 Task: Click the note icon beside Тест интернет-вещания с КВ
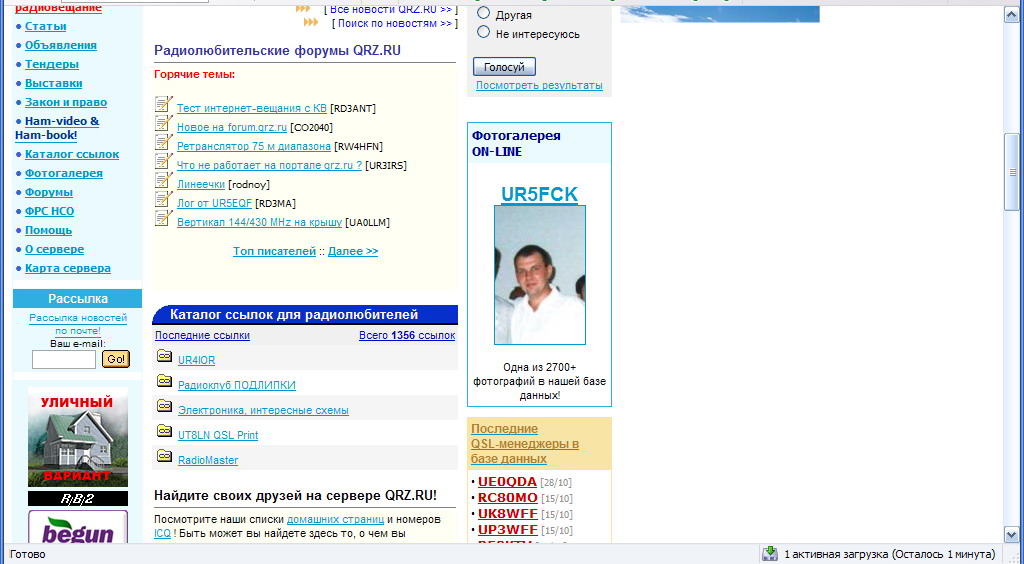pyautogui.click(x=164, y=104)
